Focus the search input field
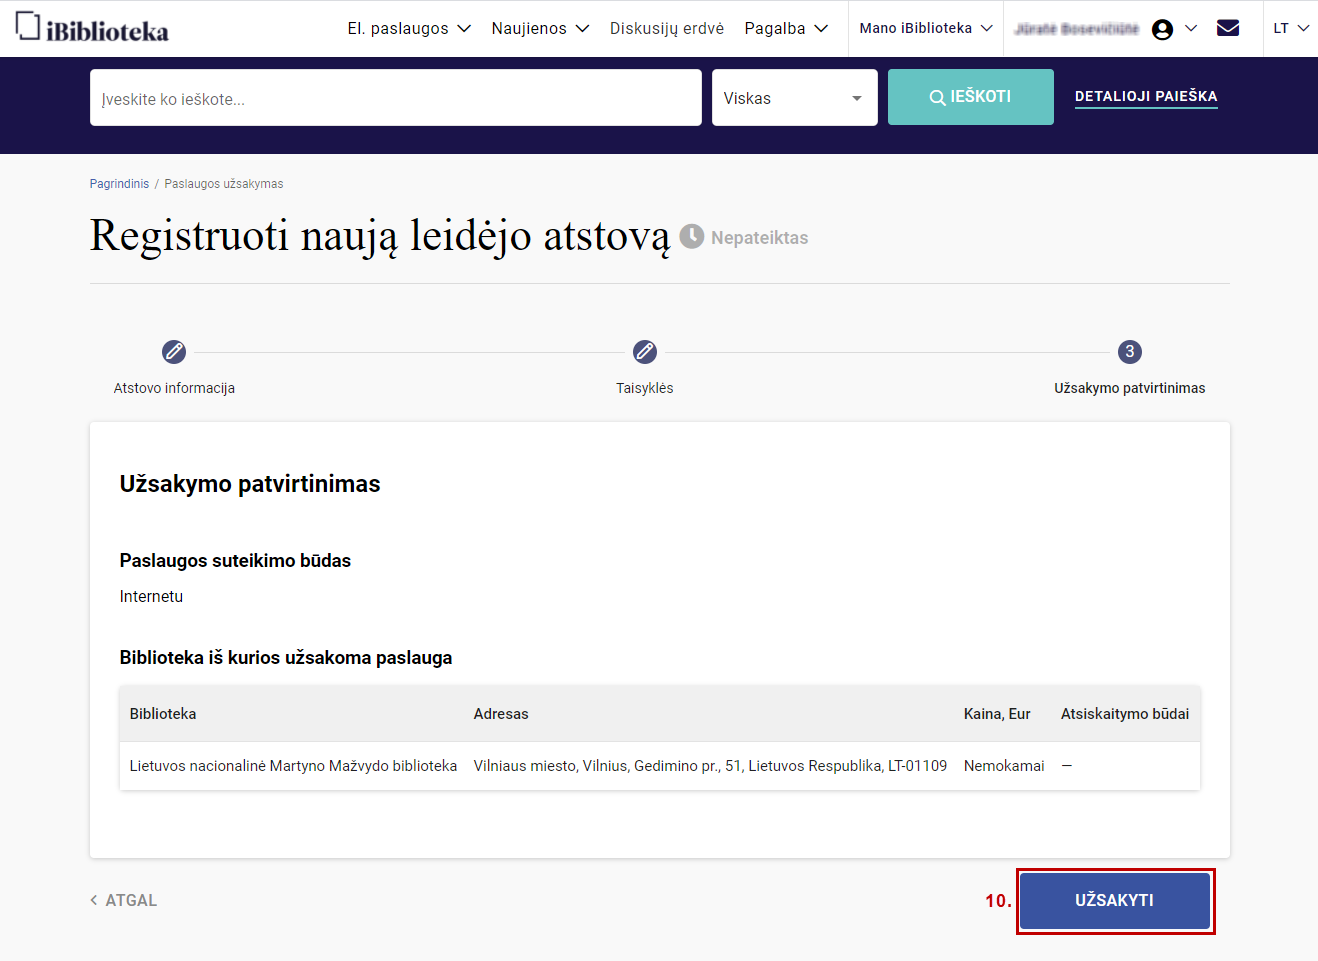Viewport: 1318px width, 961px height. click(396, 97)
